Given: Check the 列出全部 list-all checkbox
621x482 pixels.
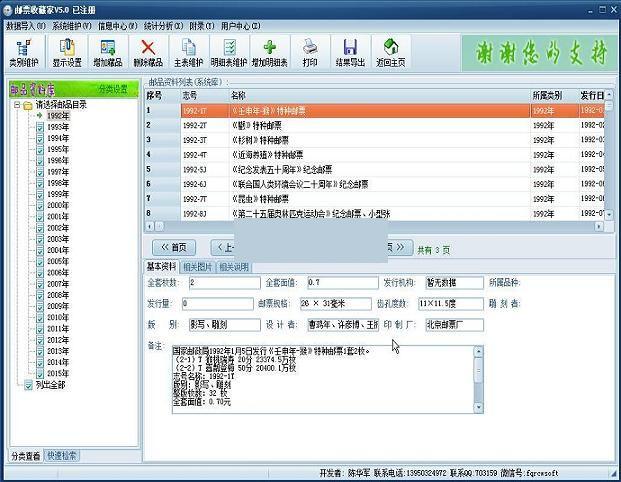Looking at the screenshot, I should (28, 384).
